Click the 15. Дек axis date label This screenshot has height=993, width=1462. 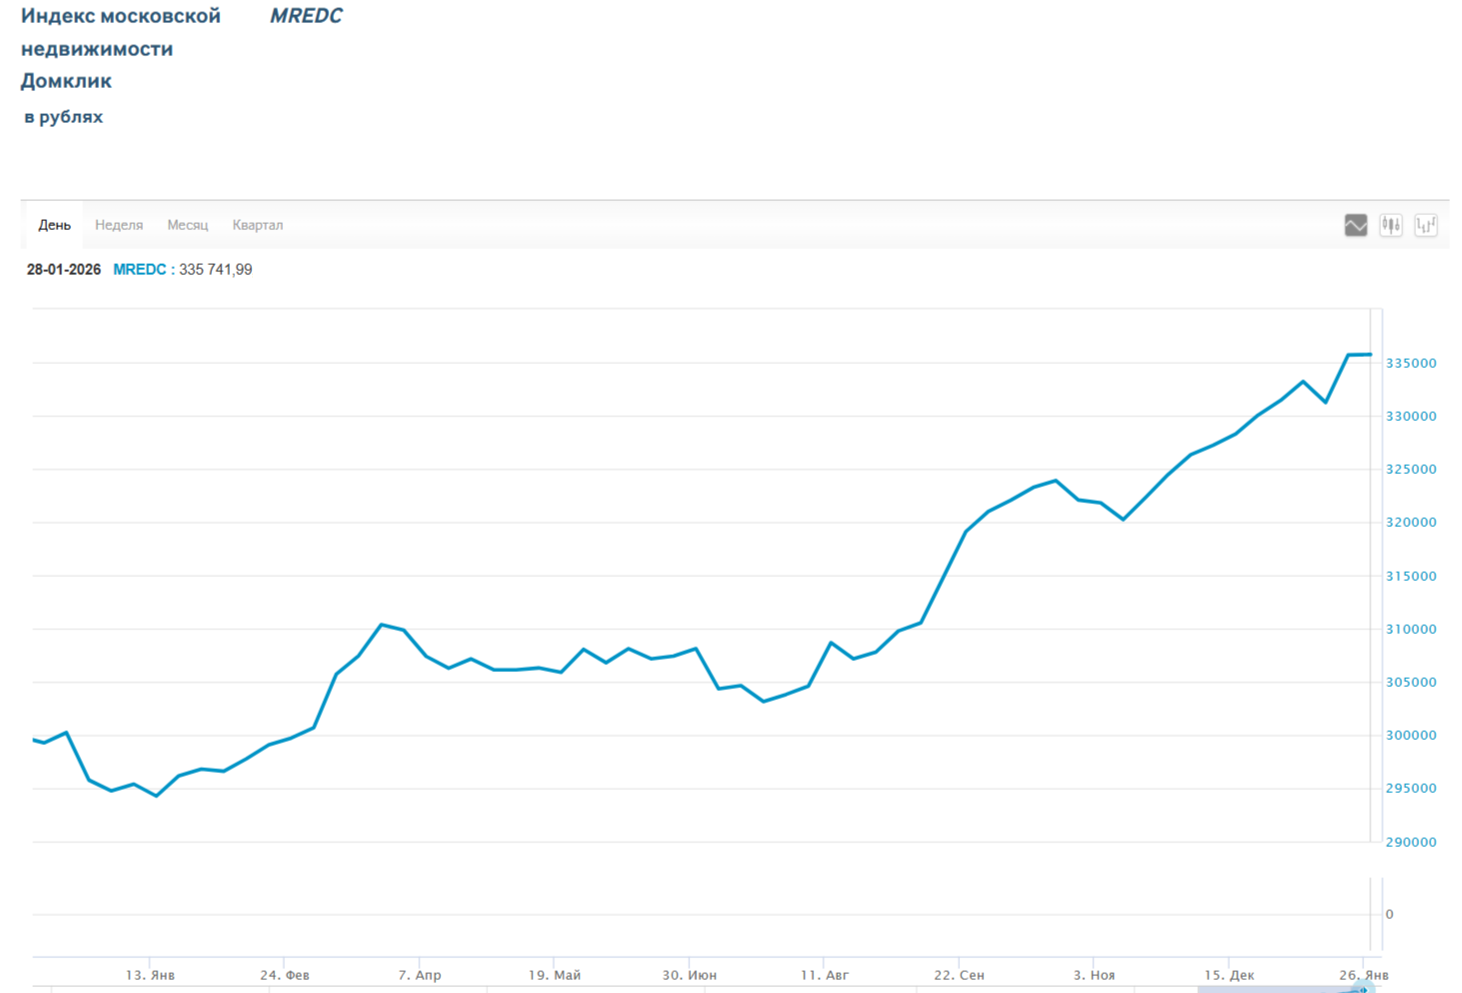(1229, 974)
